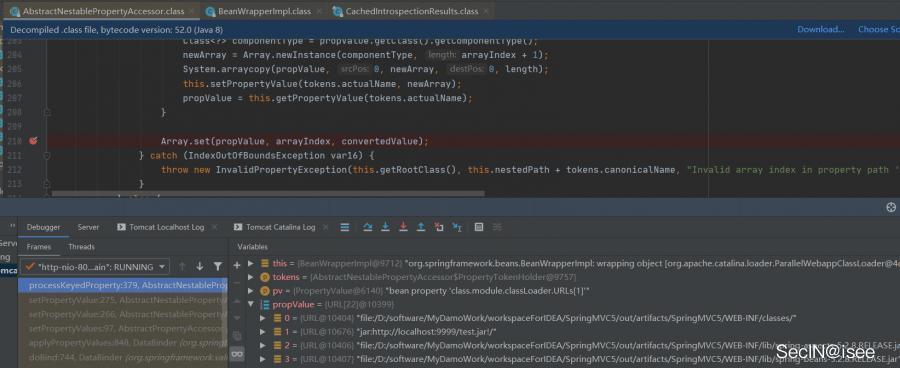Select the Frames sub-tab
This screenshot has width=900, height=368.
[x=39, y=247]
